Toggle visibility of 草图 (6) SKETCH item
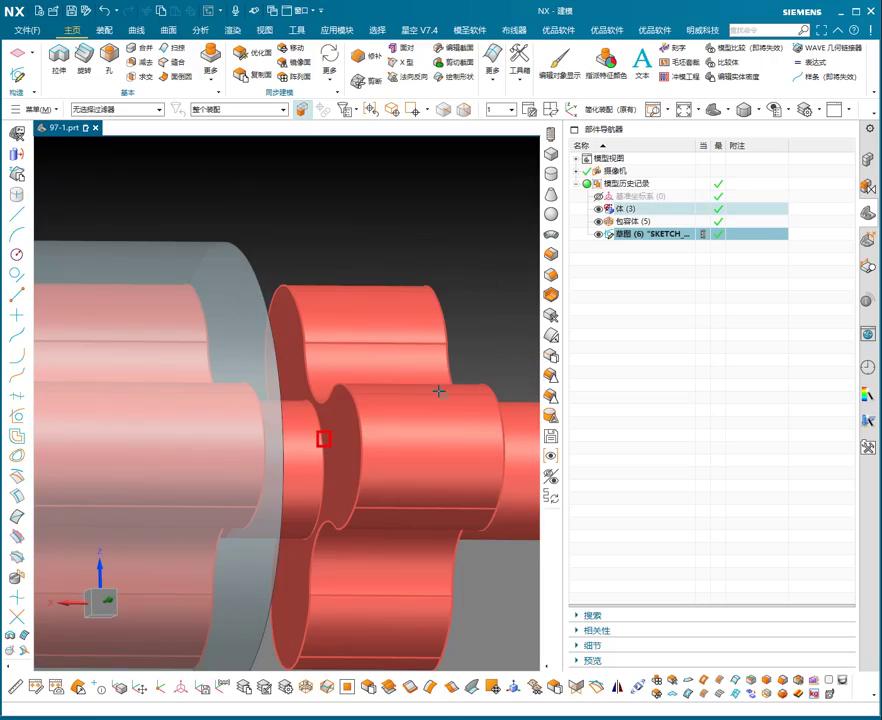This screenshot has height=720, width=882. (x=599, y=235)
